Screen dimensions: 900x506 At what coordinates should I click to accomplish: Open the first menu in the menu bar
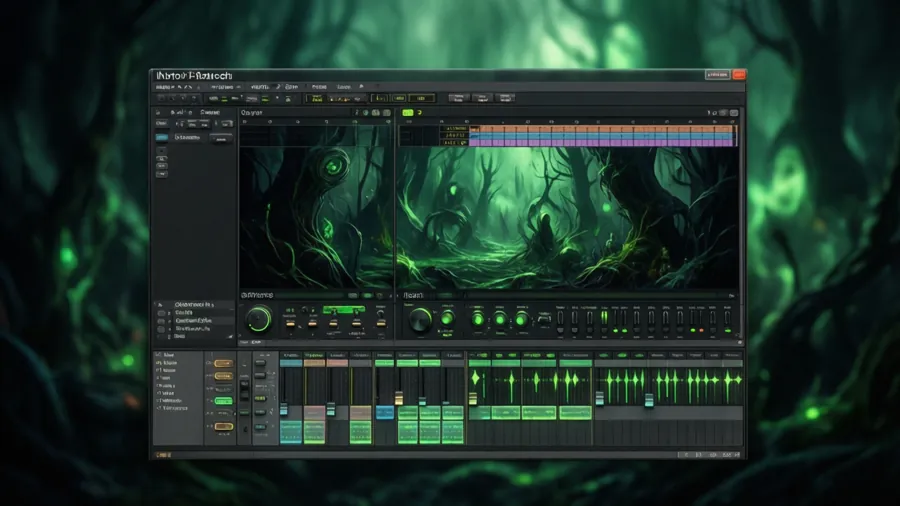click(x=164, y=87)
